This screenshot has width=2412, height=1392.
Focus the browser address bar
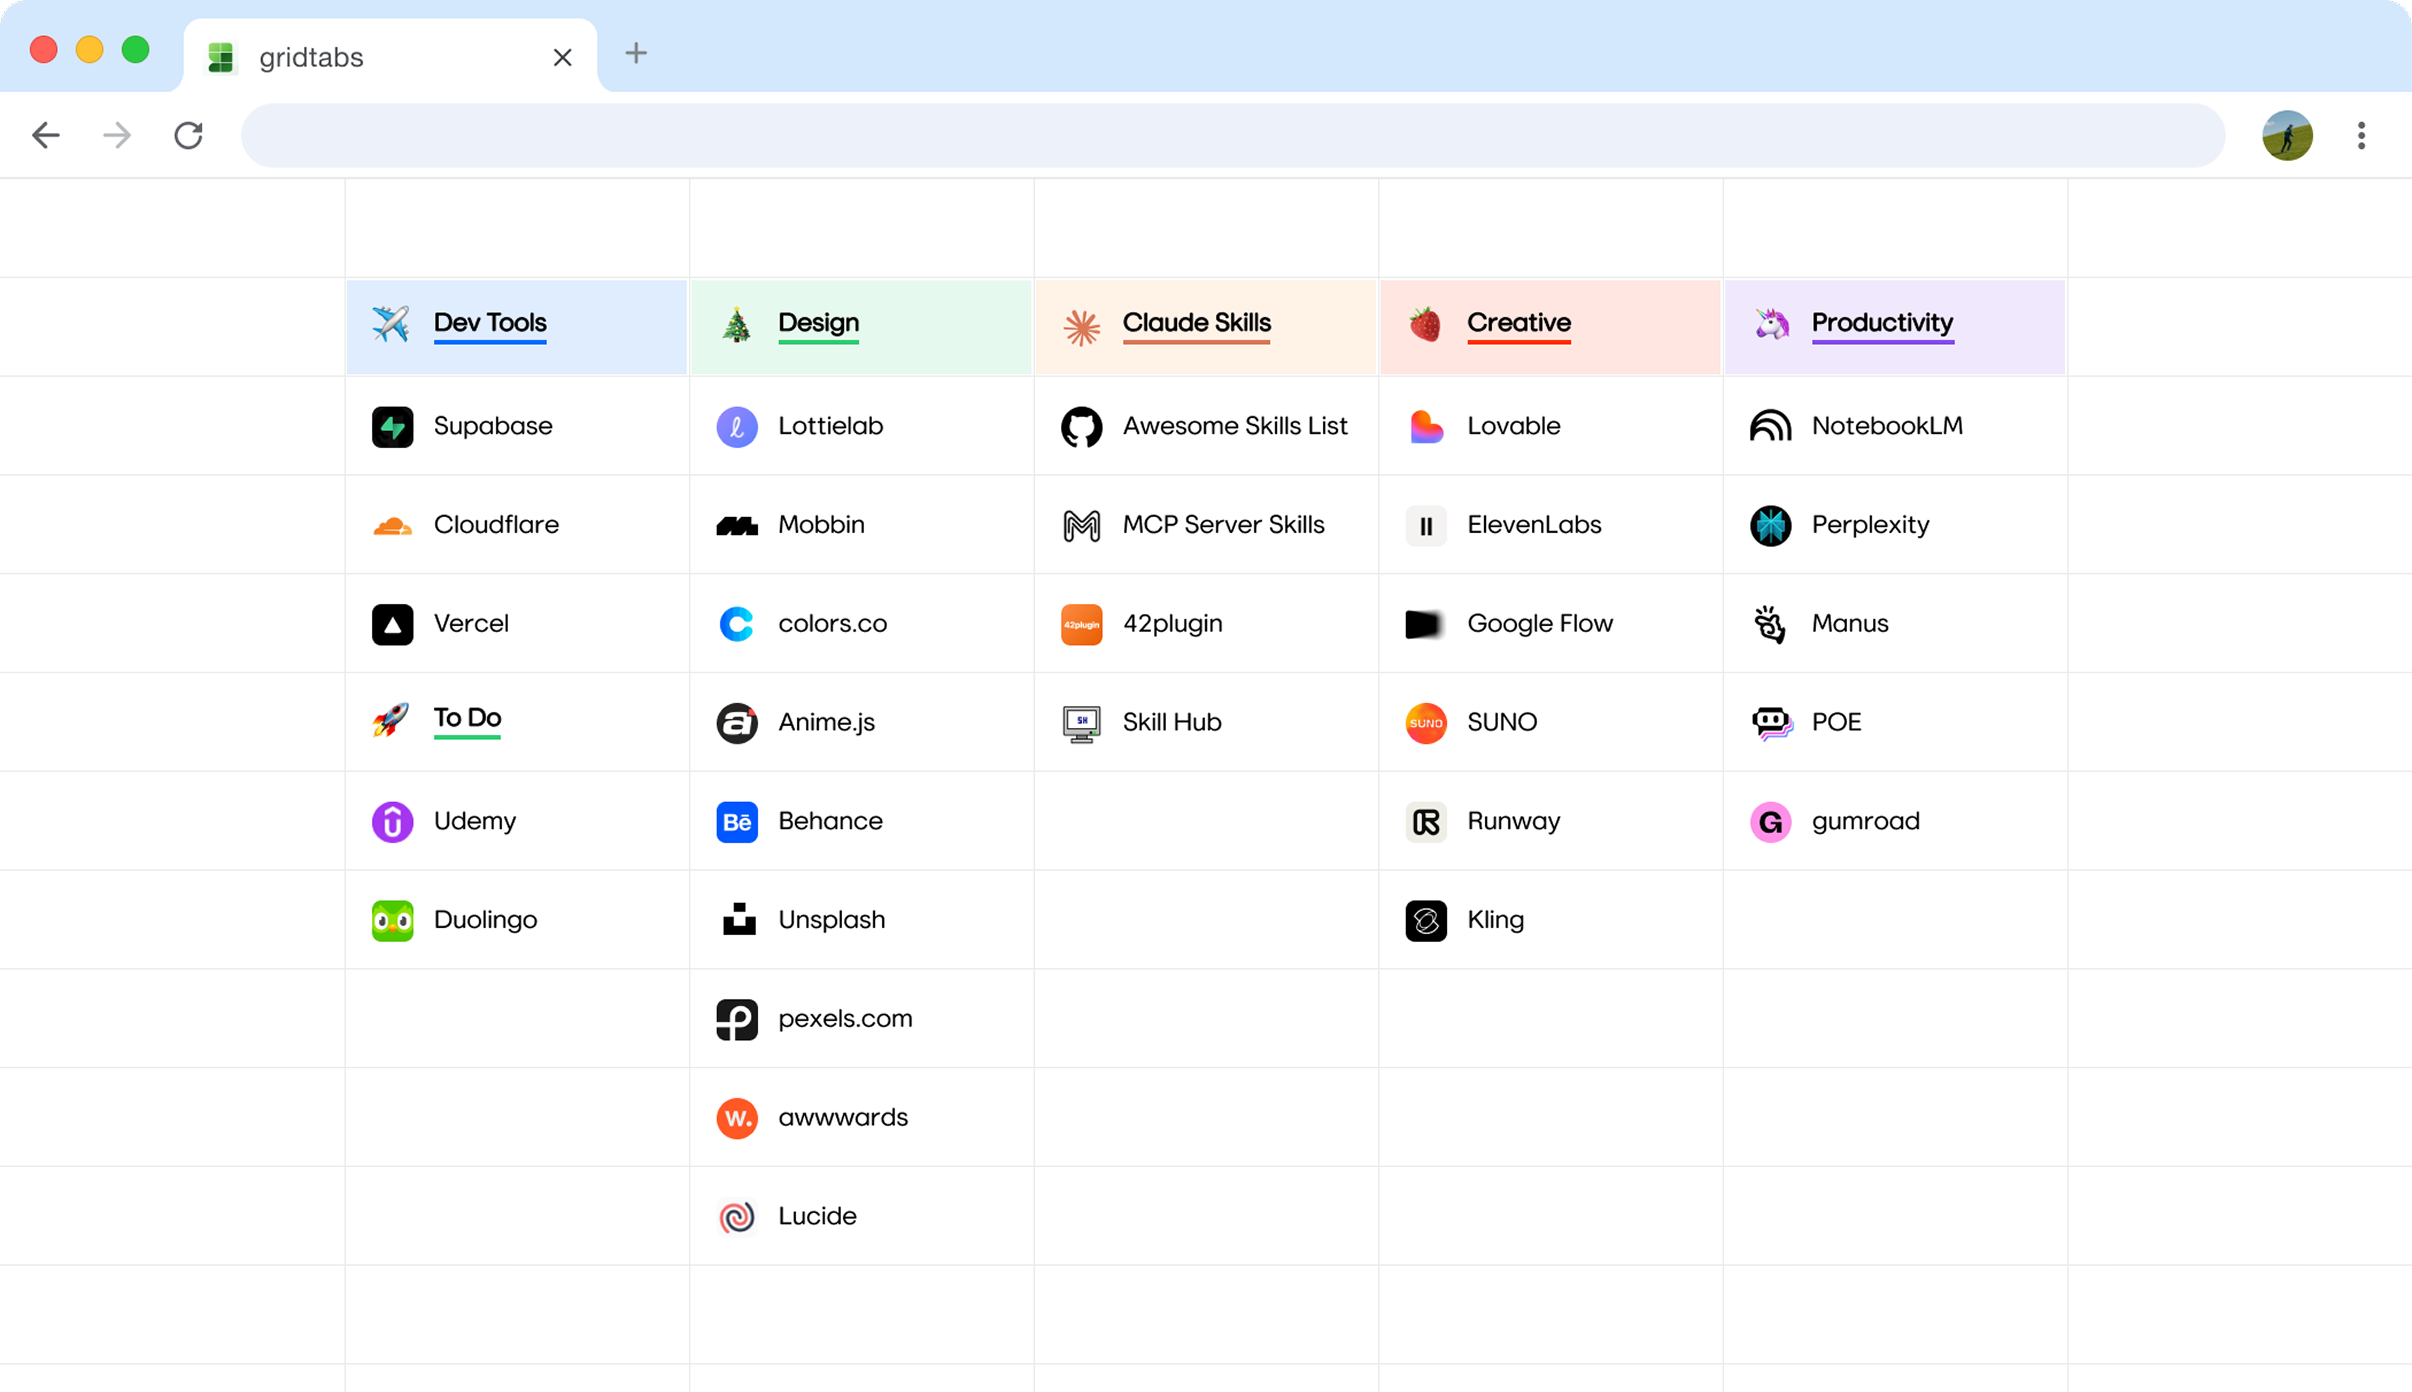[x=1232, y=135]
